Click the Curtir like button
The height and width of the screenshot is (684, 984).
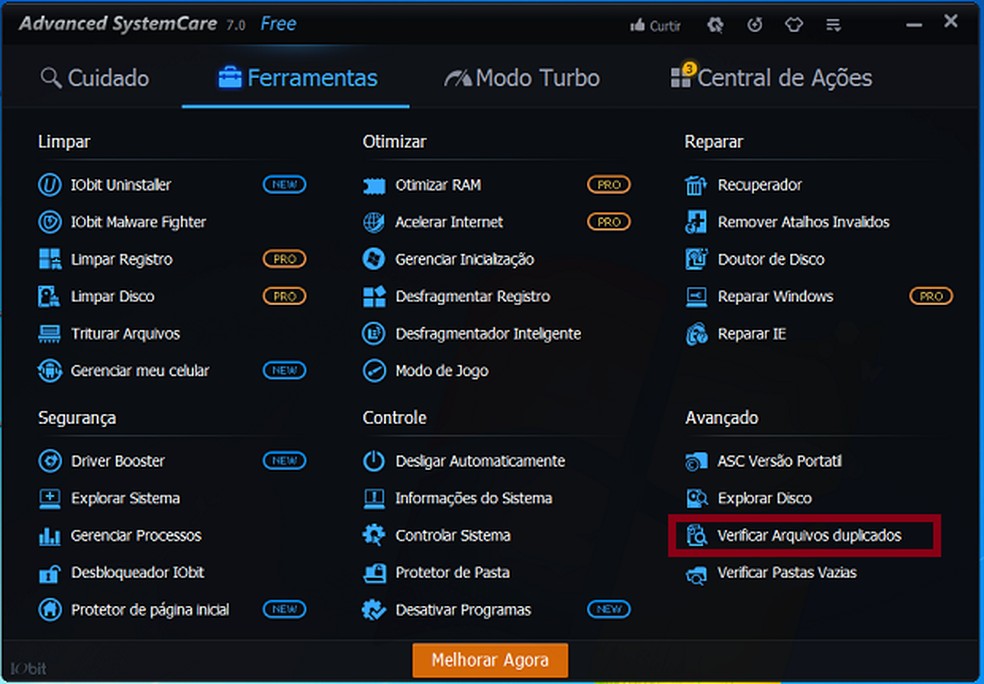coord(655,26)
